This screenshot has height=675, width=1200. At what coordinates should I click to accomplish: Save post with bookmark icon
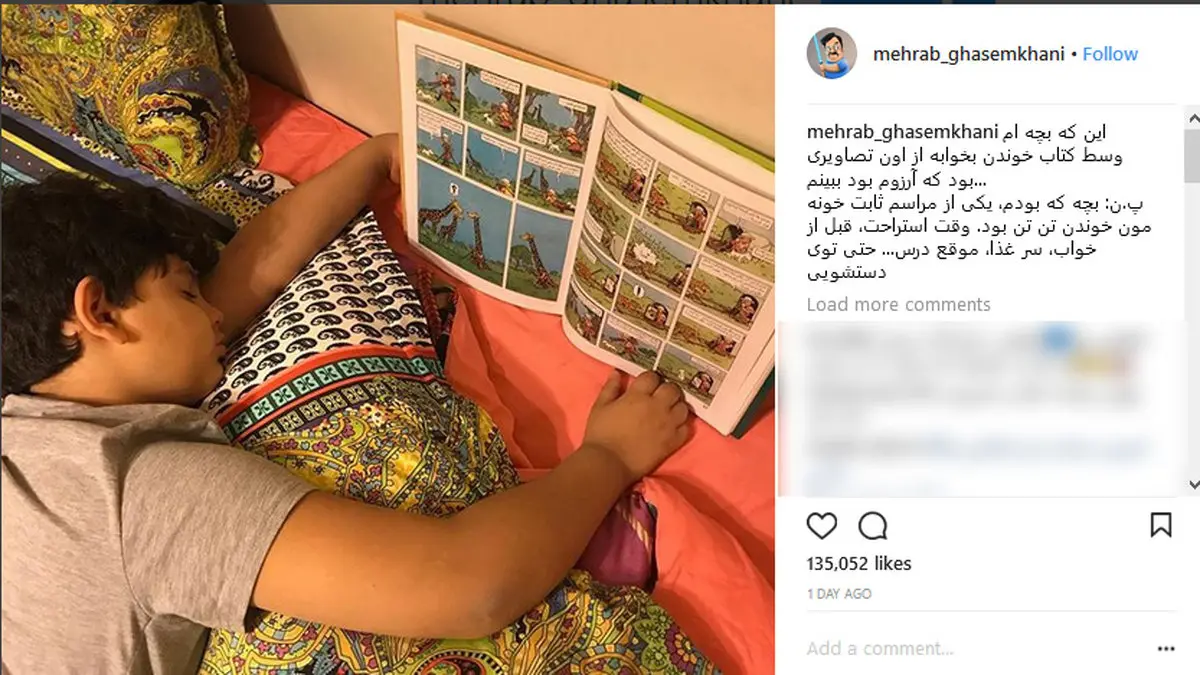(x=1161, y=525)
